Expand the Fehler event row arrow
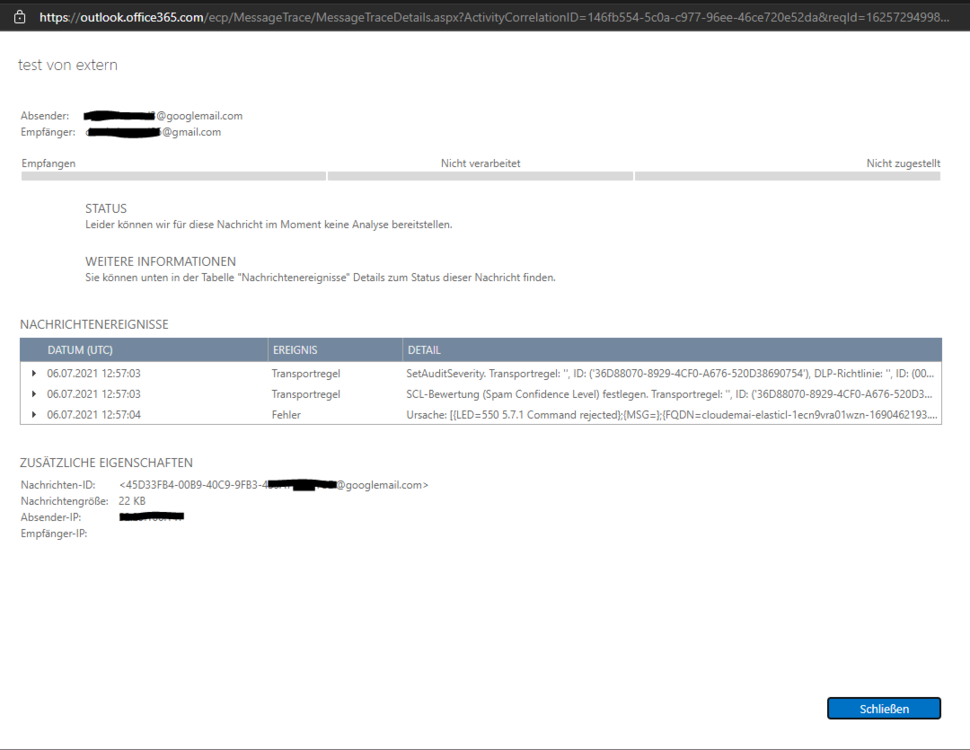Image resolution: width=970 pixels, height=750 pixels. click(34, 414)
